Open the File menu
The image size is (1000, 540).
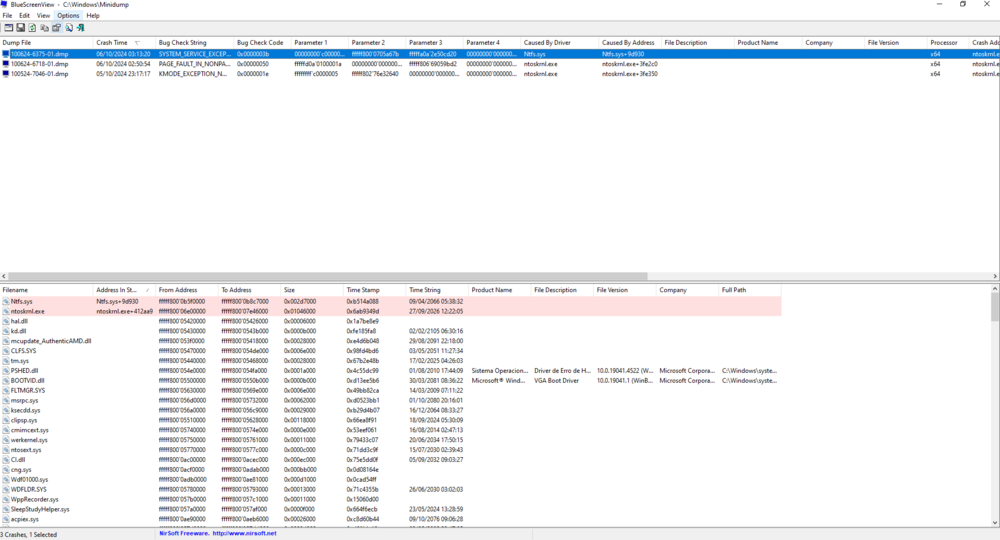coord(7,16)
